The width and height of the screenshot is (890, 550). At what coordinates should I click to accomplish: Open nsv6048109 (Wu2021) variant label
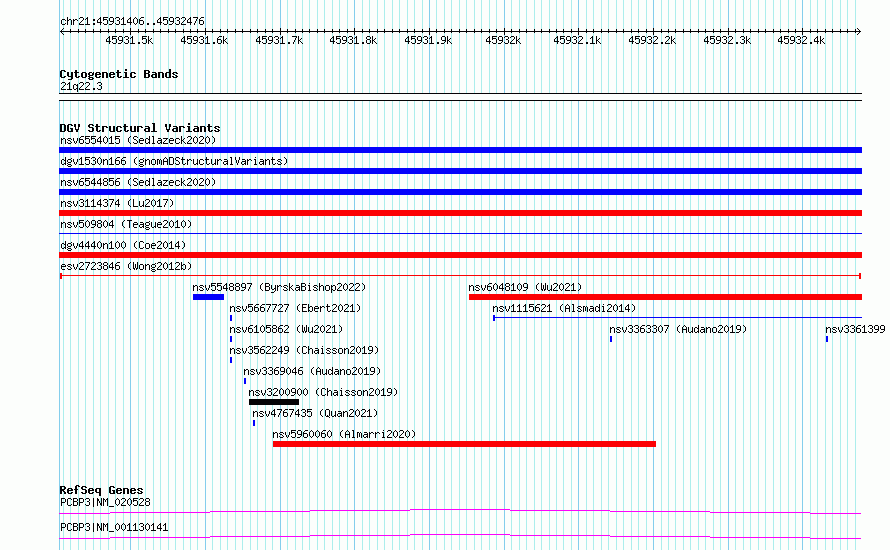(525, 287)
